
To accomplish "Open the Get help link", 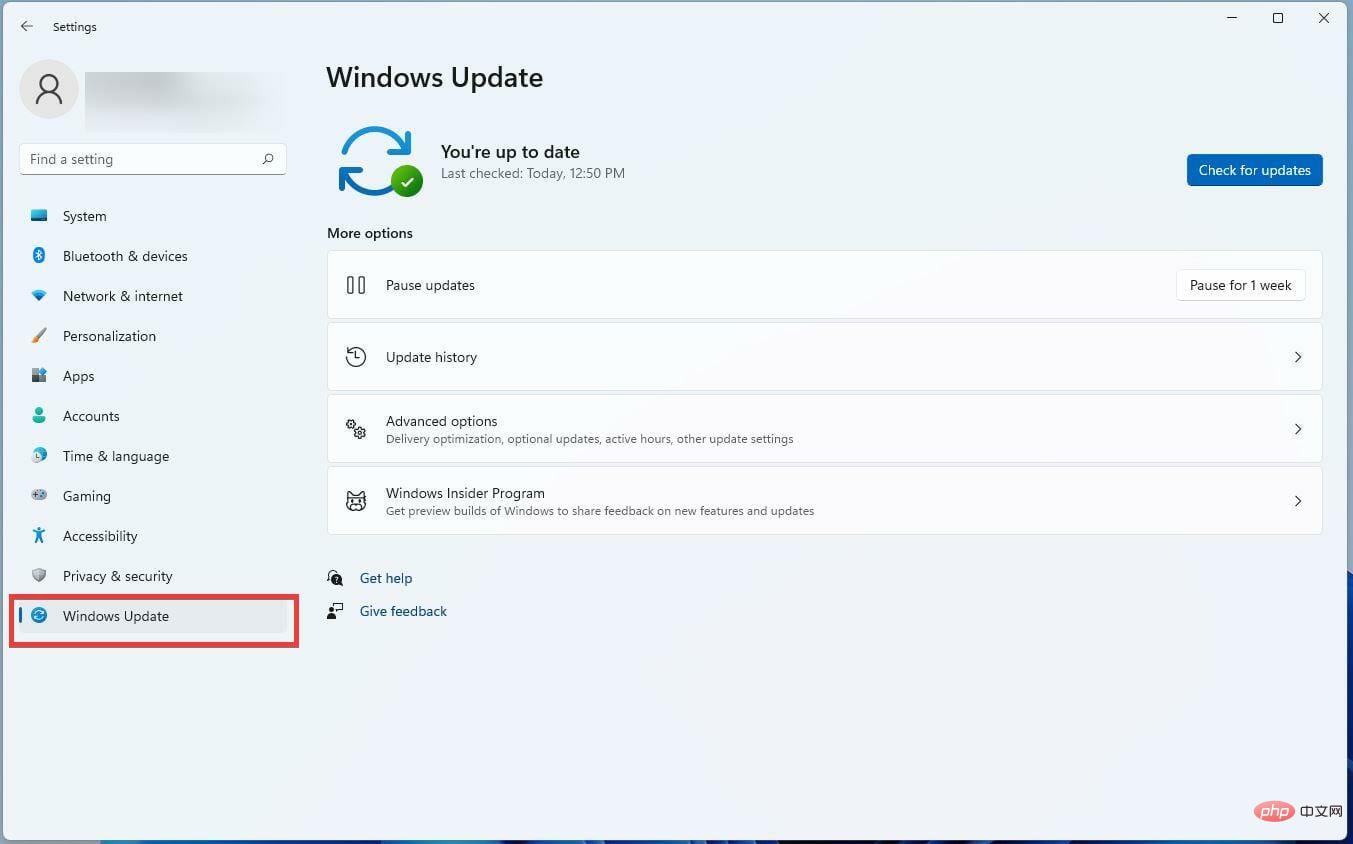I will (x=386, y=578).
